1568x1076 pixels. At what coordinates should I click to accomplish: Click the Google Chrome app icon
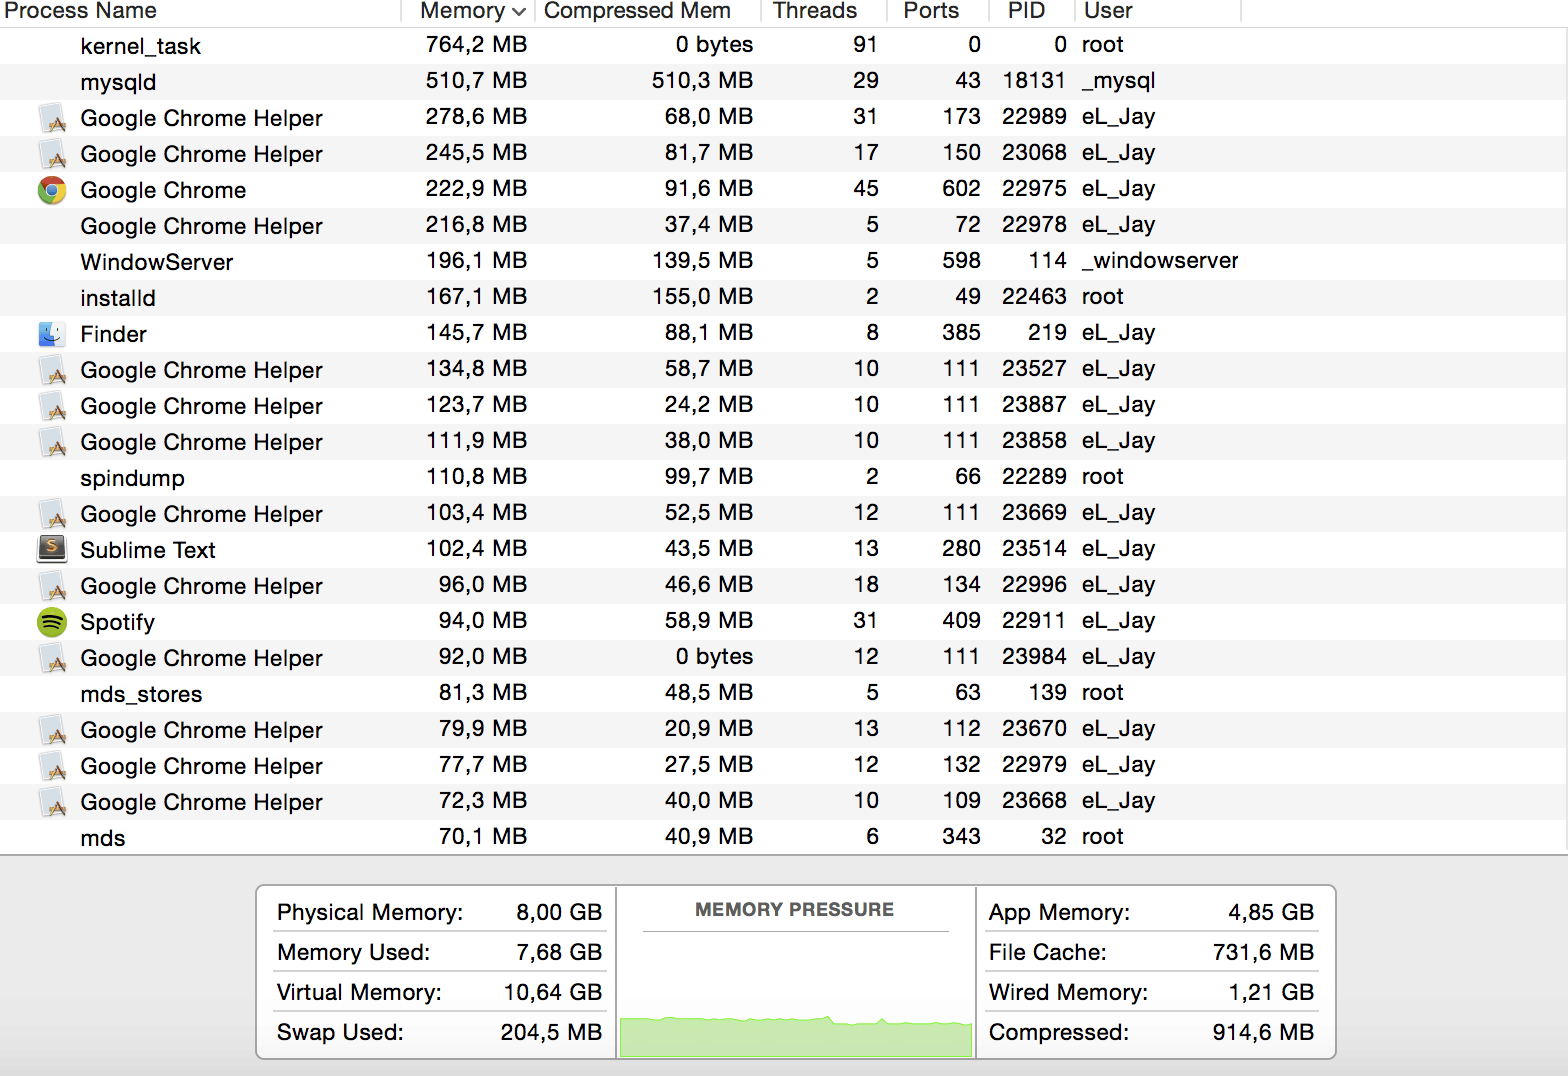[x=52, y=190]
